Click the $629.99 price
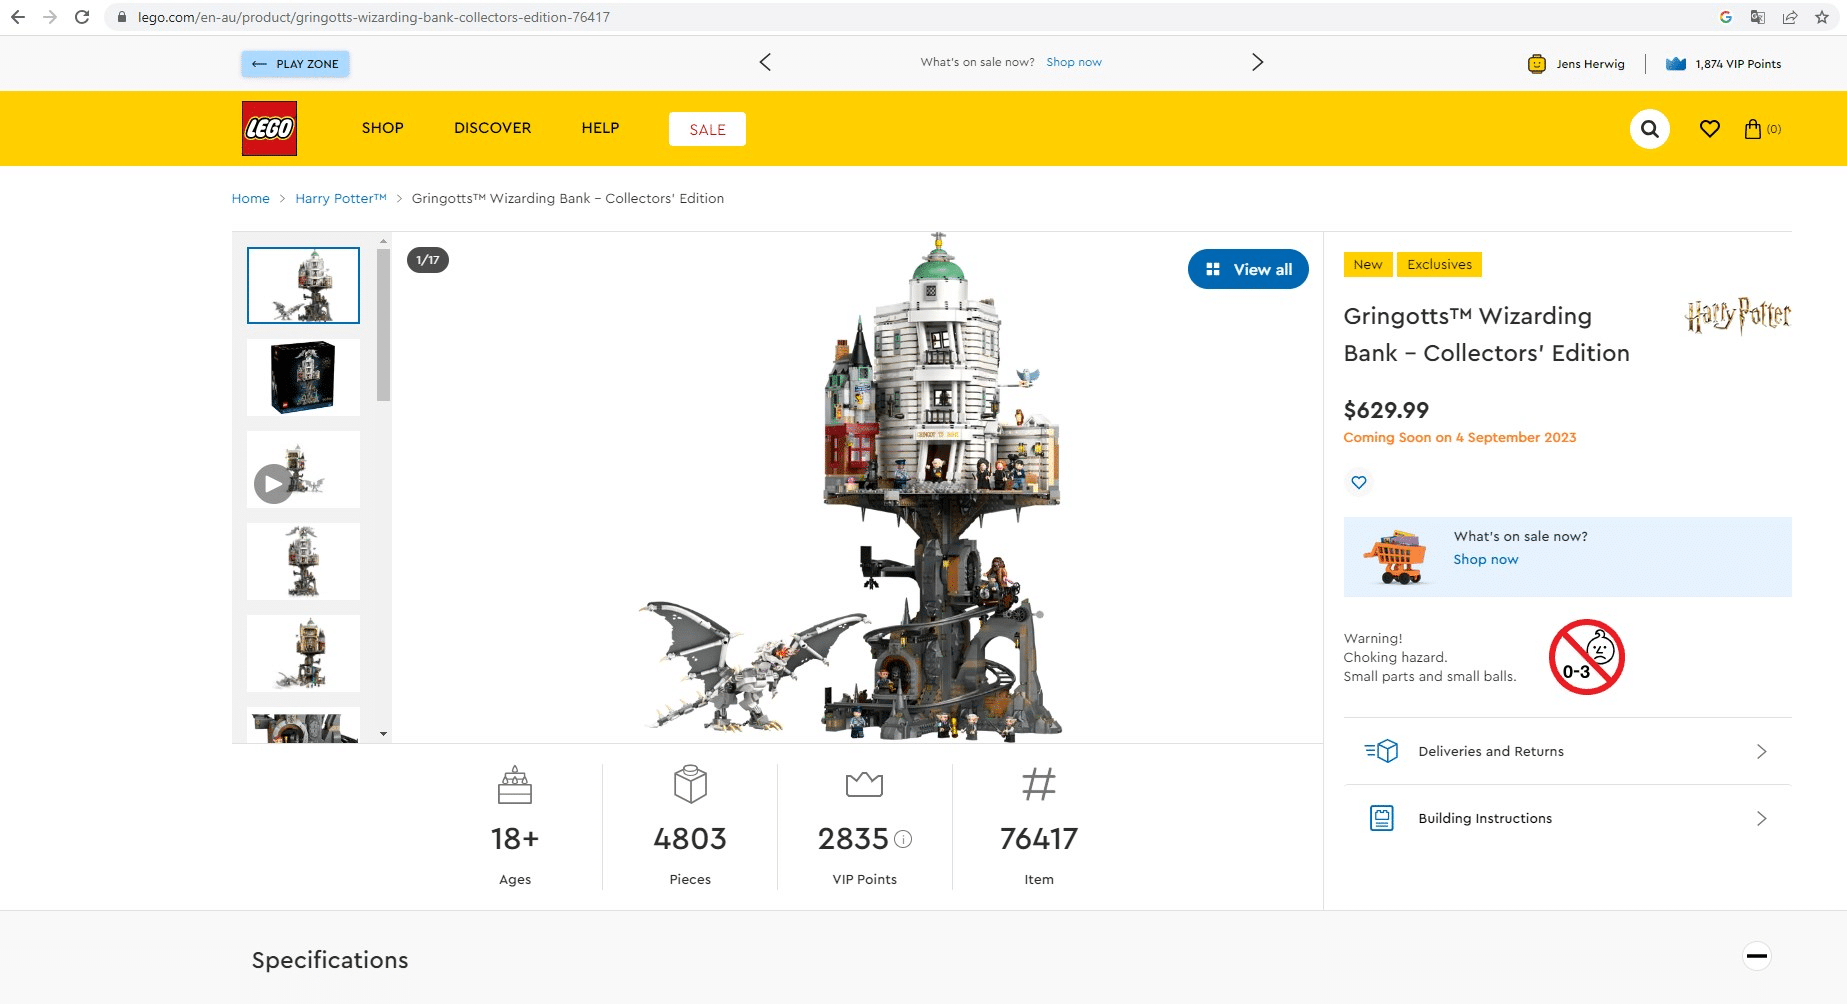Viewport: 1847px width, 1004px height. tap(1386, 410)
